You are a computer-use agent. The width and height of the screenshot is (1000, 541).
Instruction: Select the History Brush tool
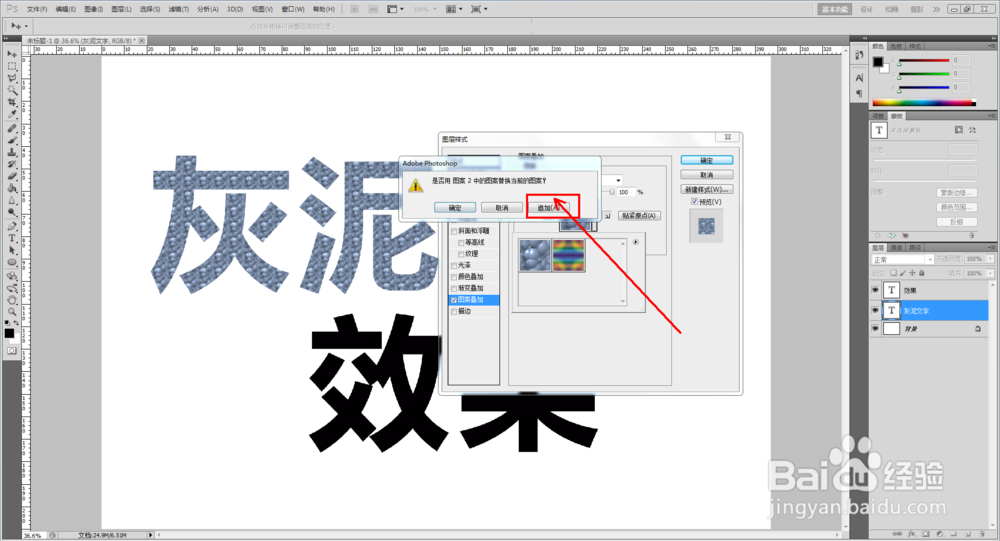[11, 165]
